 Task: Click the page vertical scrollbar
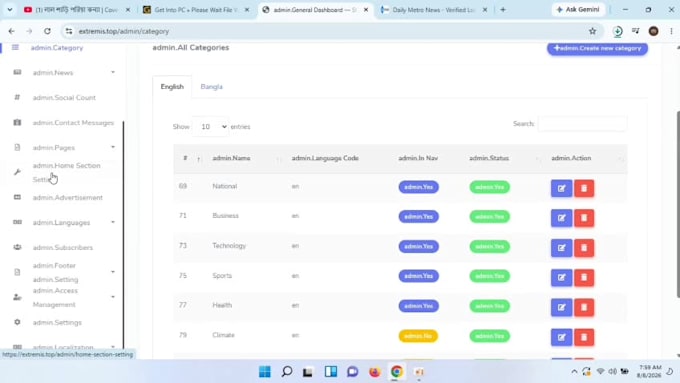coord(677,204)
